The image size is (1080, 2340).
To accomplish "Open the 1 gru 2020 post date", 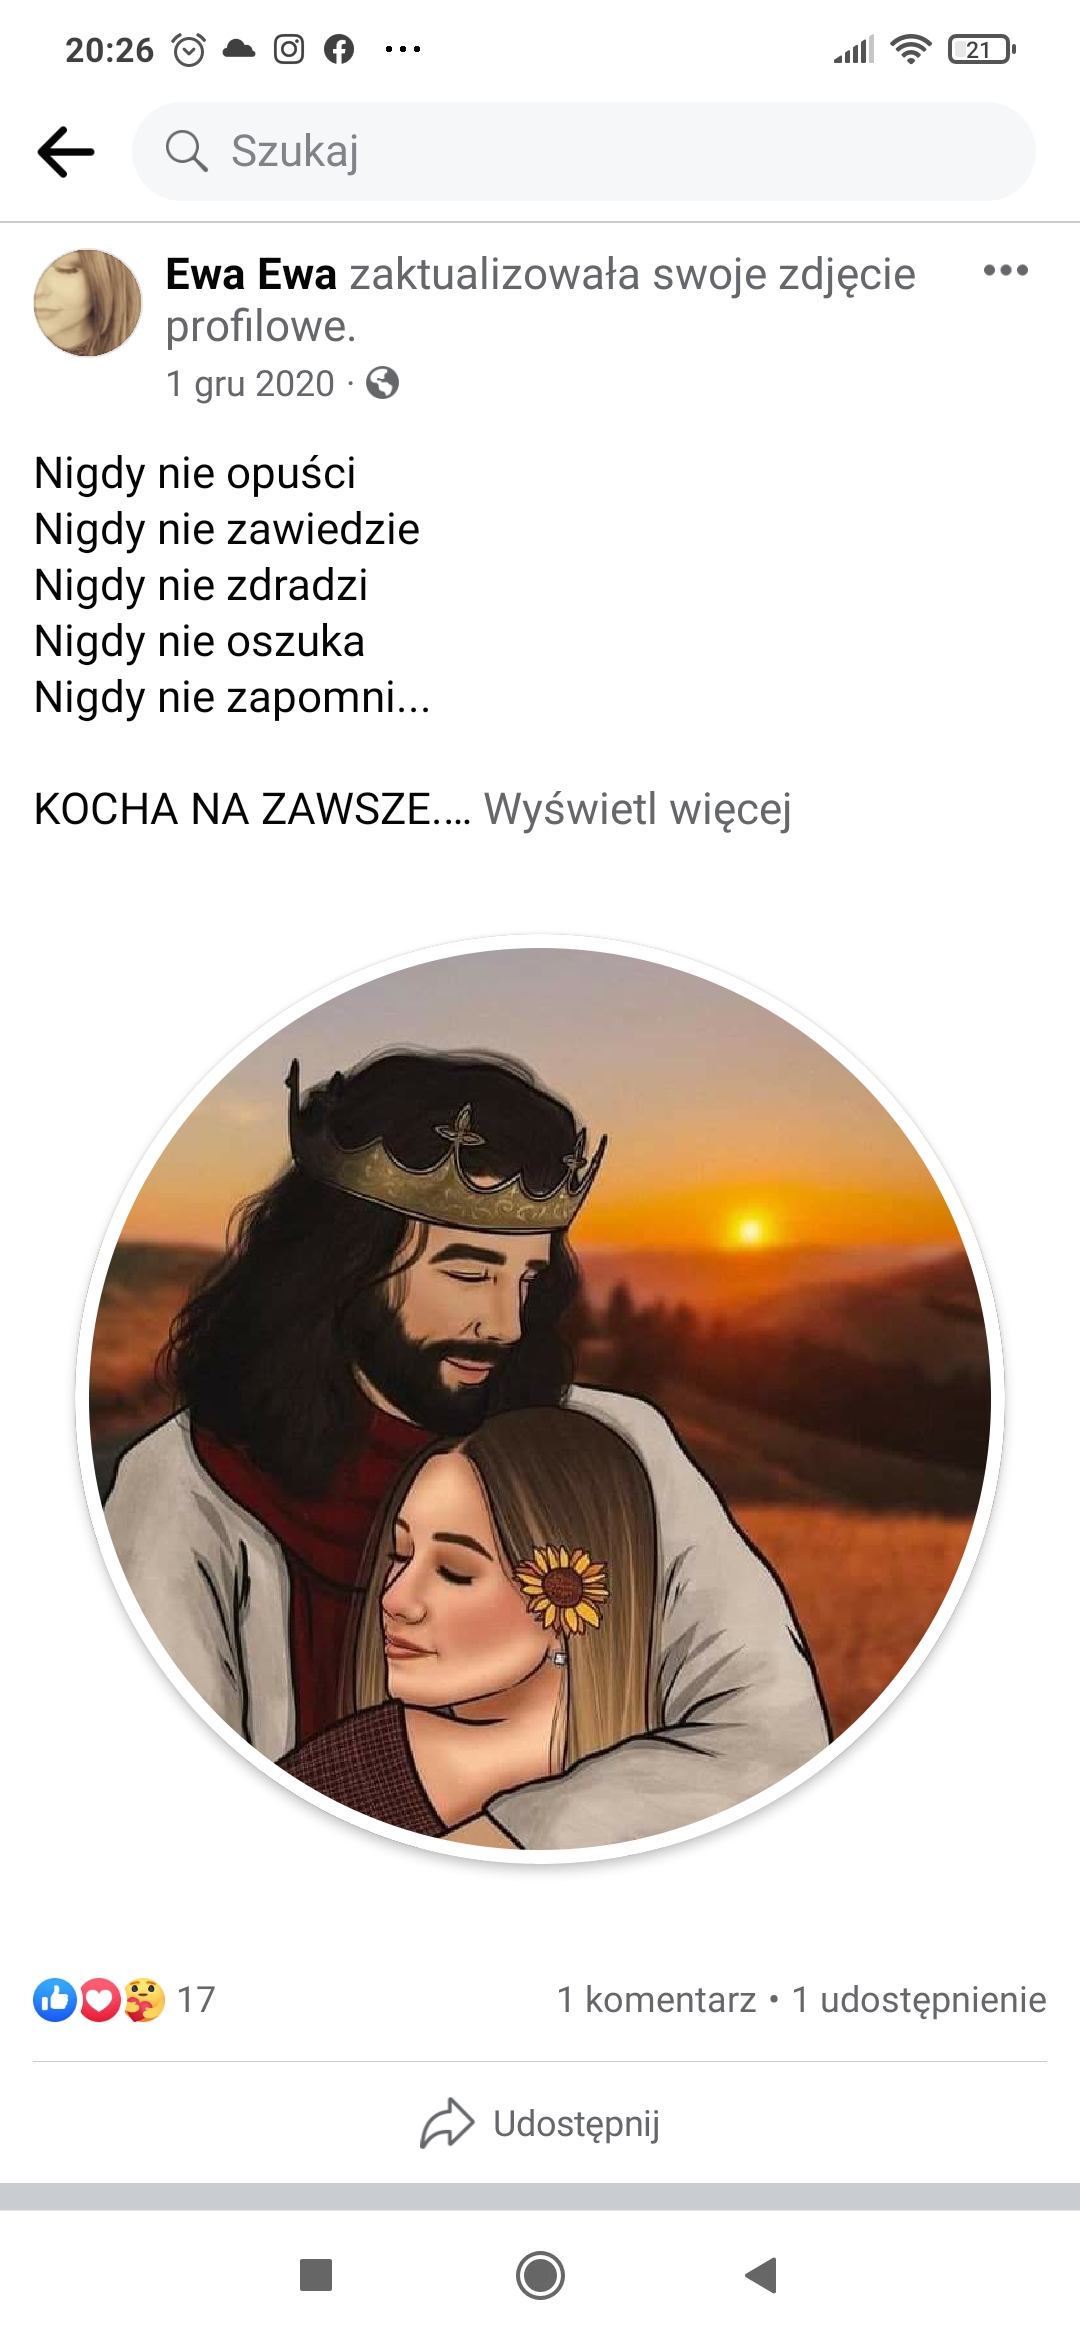I will [x=250, y=384].
